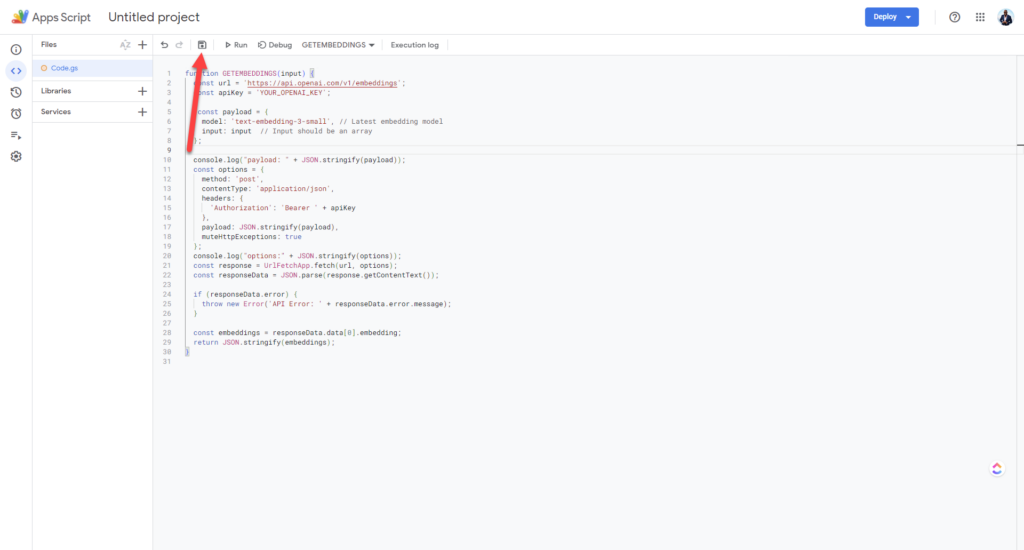The image size is (1024, 550).
Task: Click the Undo arrow icon
Action: click(x=164, y=45)
